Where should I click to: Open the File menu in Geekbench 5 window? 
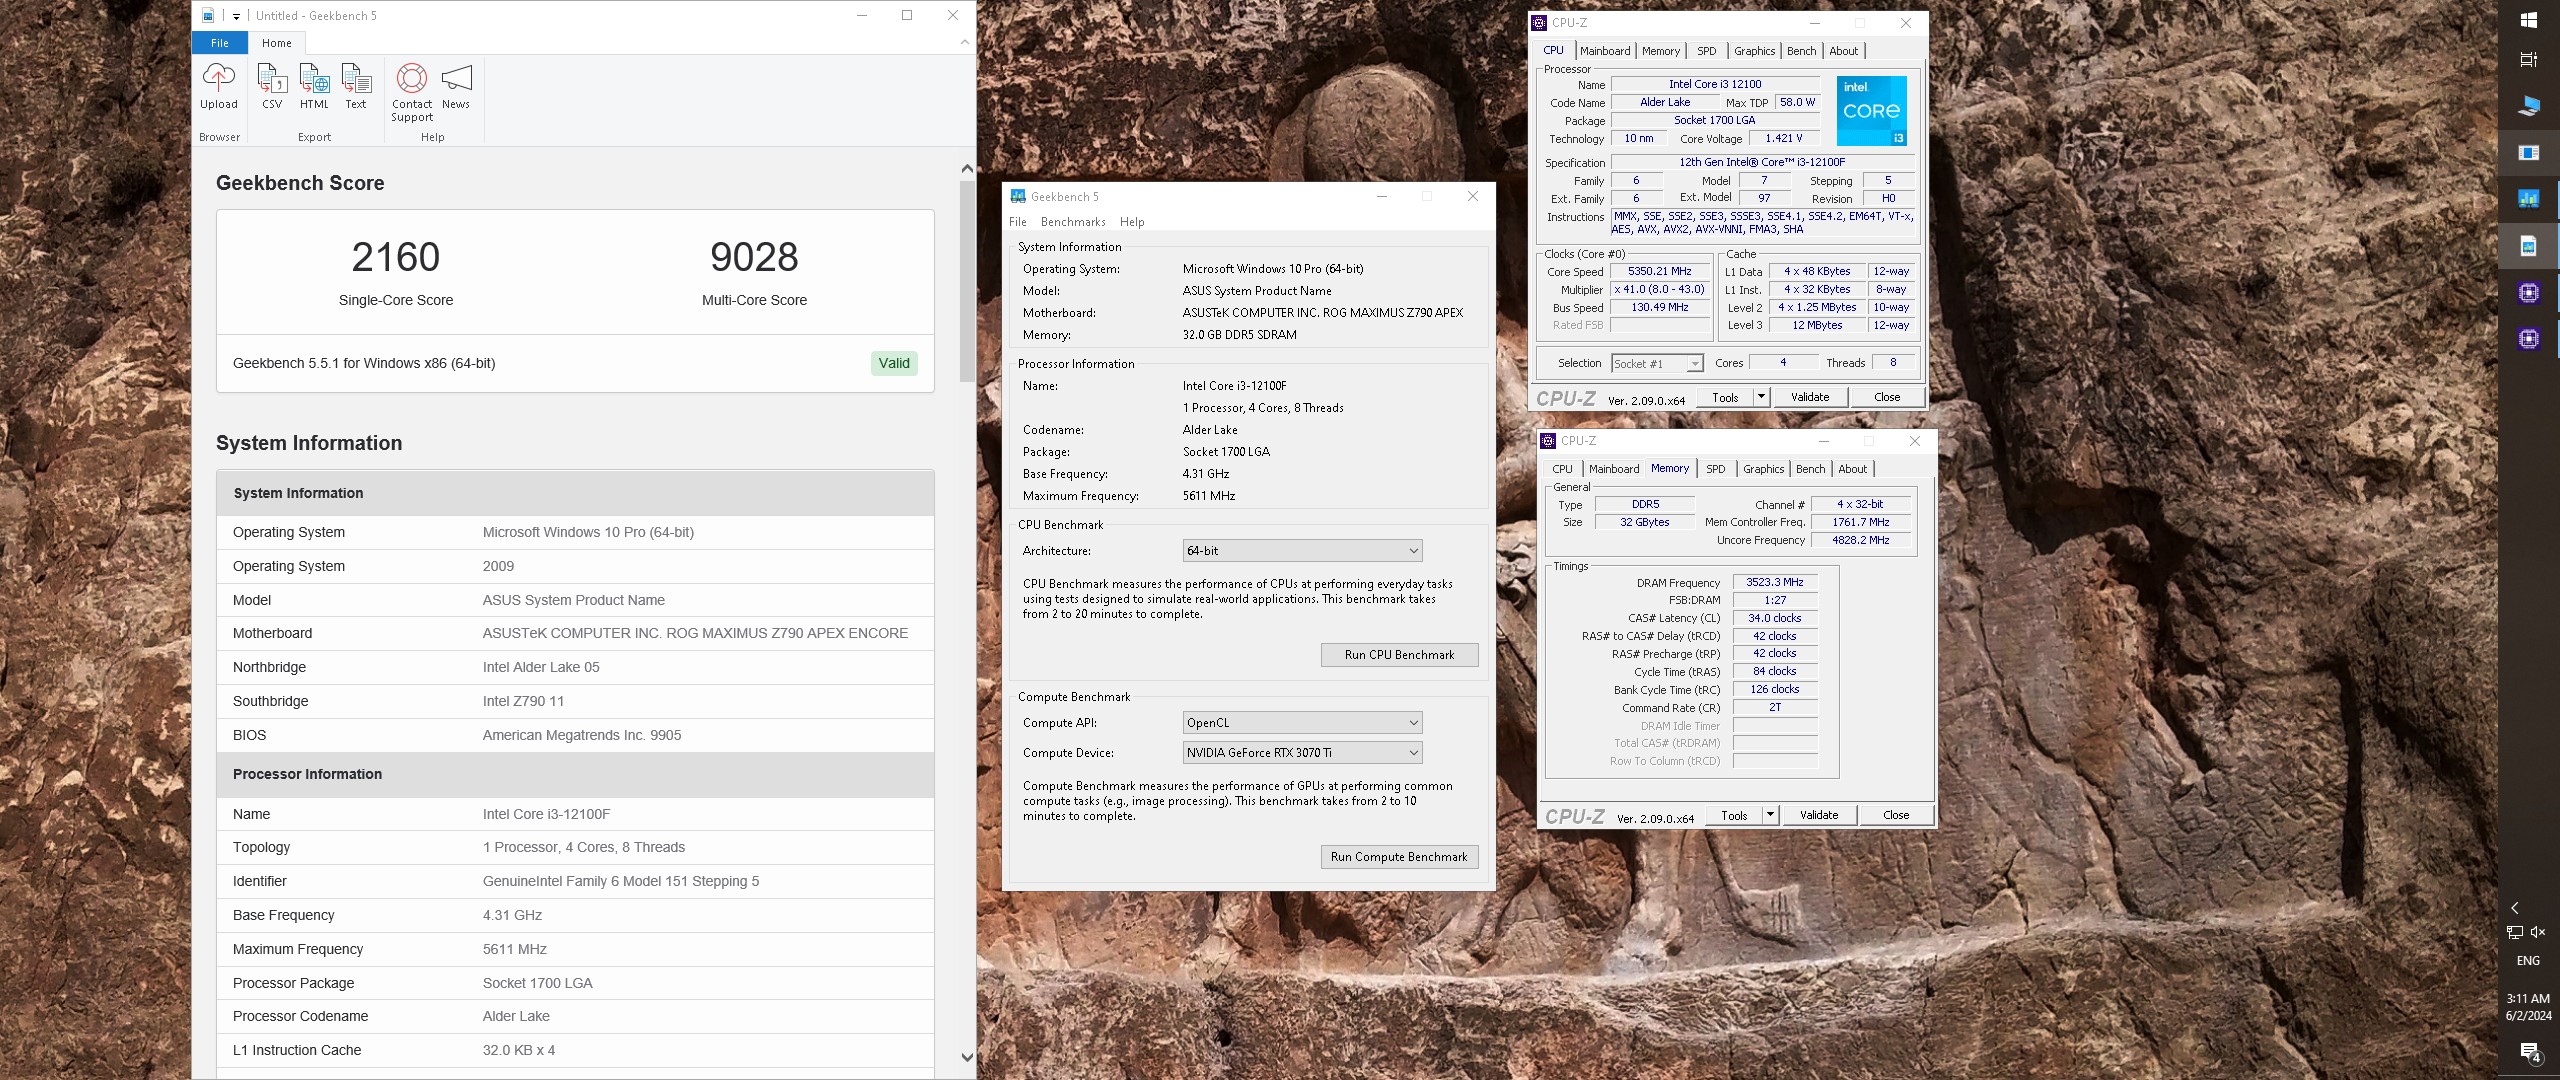1018,222
